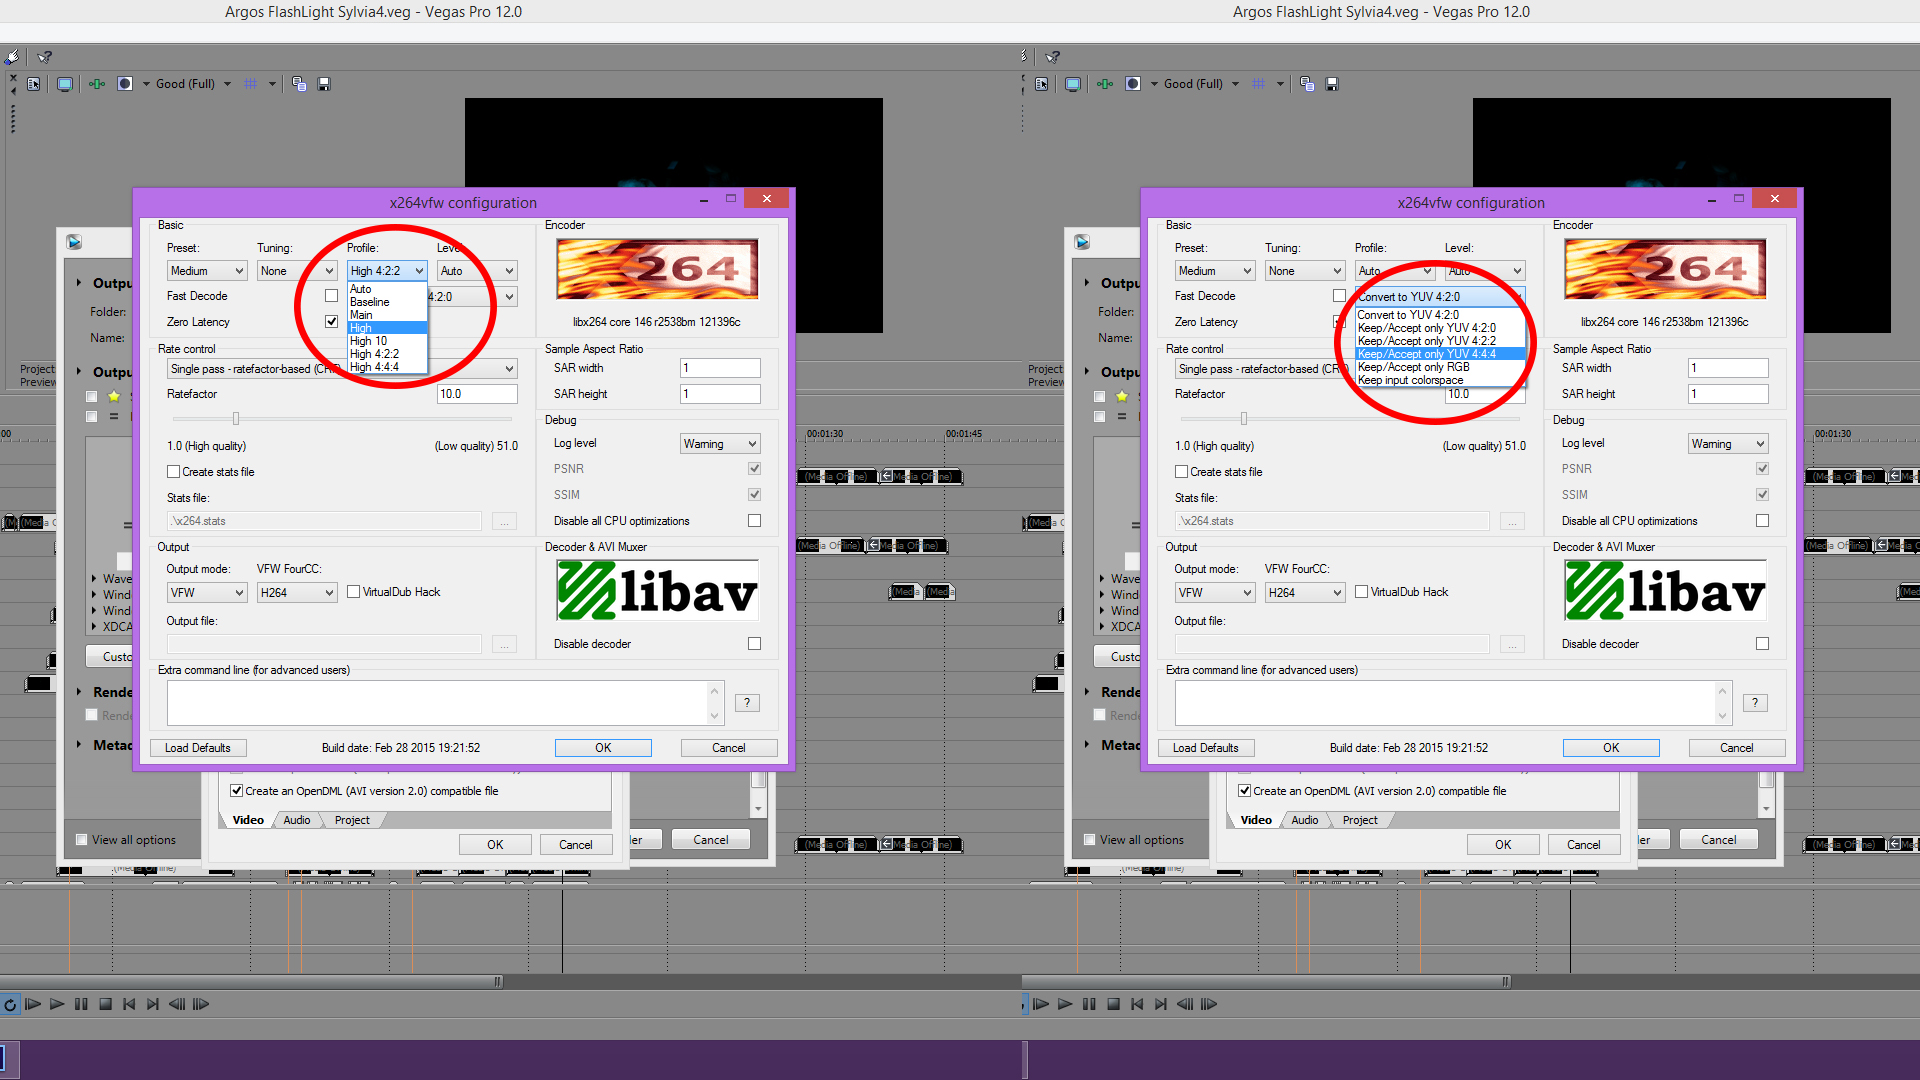Toggle Split Screen View icon in left preview toolbar
The height and width of the screenshot is (1080, 1920).
point(125,84)
